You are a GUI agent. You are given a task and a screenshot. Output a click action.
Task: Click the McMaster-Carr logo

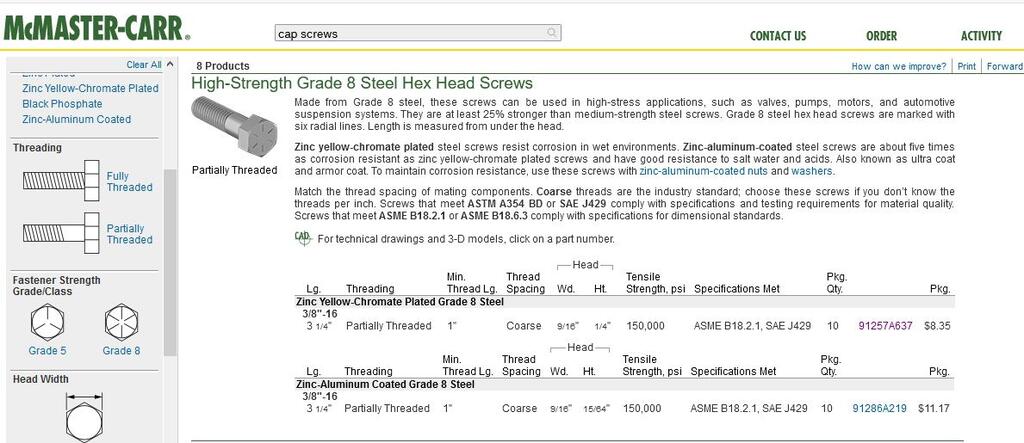click(97, 29)
